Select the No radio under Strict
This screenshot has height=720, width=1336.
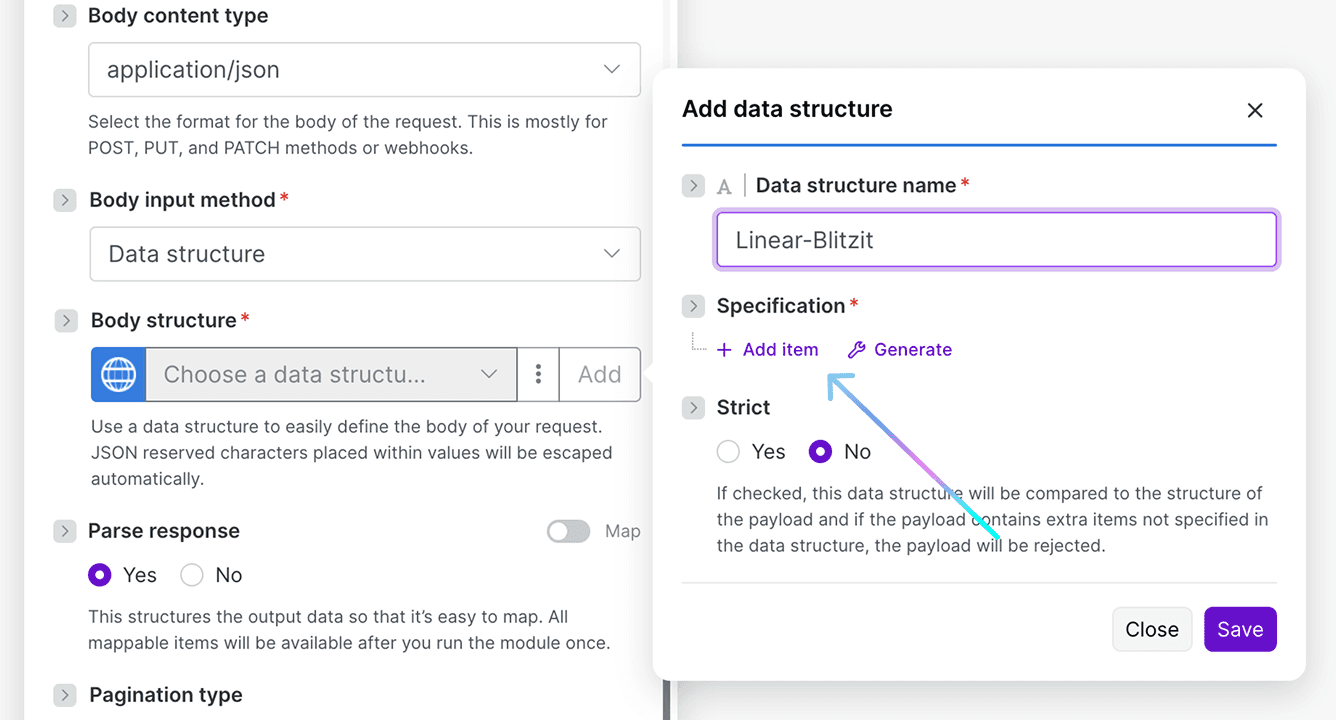820,452
